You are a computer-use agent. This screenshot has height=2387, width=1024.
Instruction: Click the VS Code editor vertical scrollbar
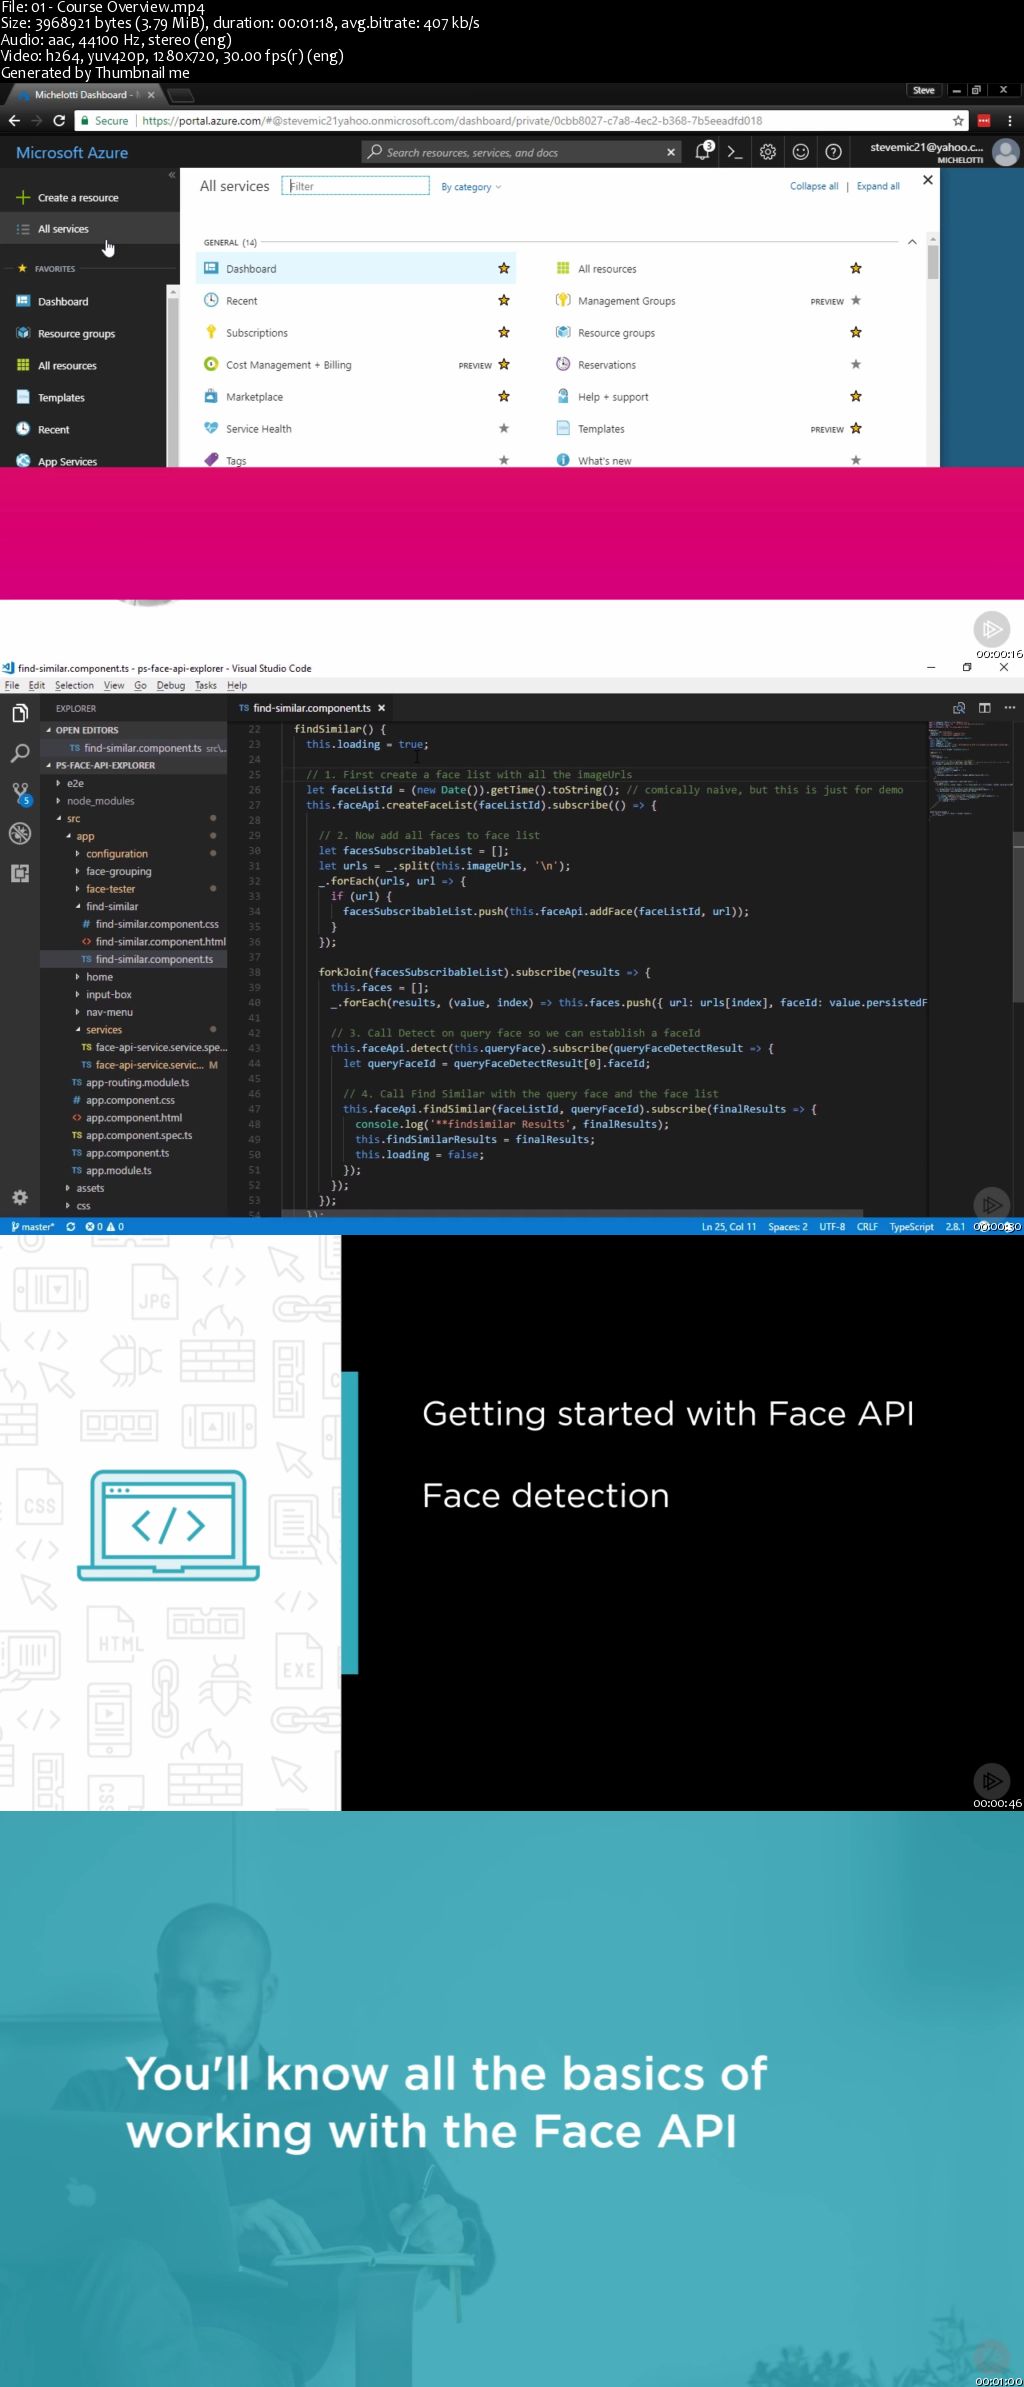click(1019, 917)
